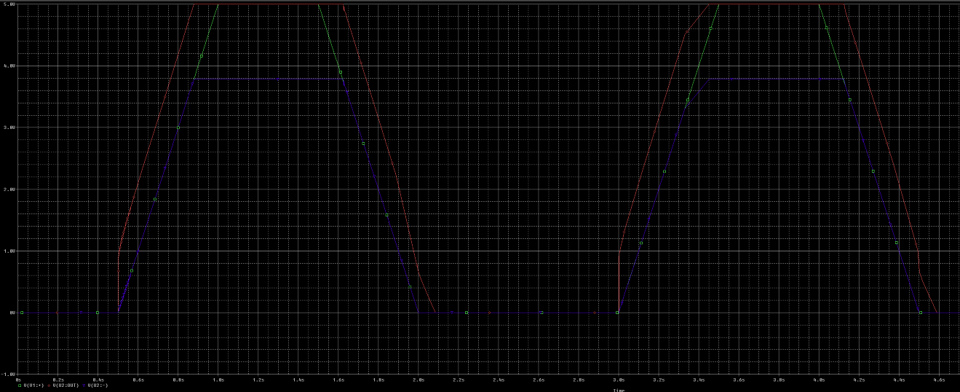The width and height of the screenshot is (960, 392).
Task: Click the -1.0V y-axis tick label
Action: (x=8, y=374)
